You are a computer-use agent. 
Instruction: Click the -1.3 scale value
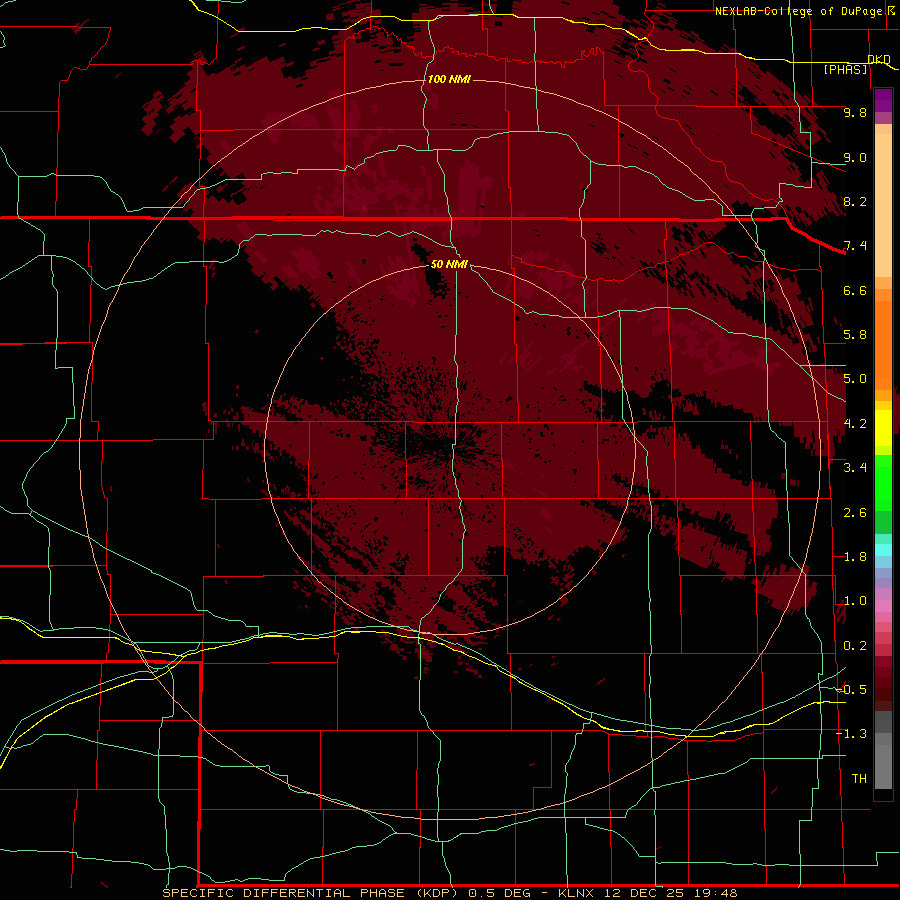coord(851,734)
